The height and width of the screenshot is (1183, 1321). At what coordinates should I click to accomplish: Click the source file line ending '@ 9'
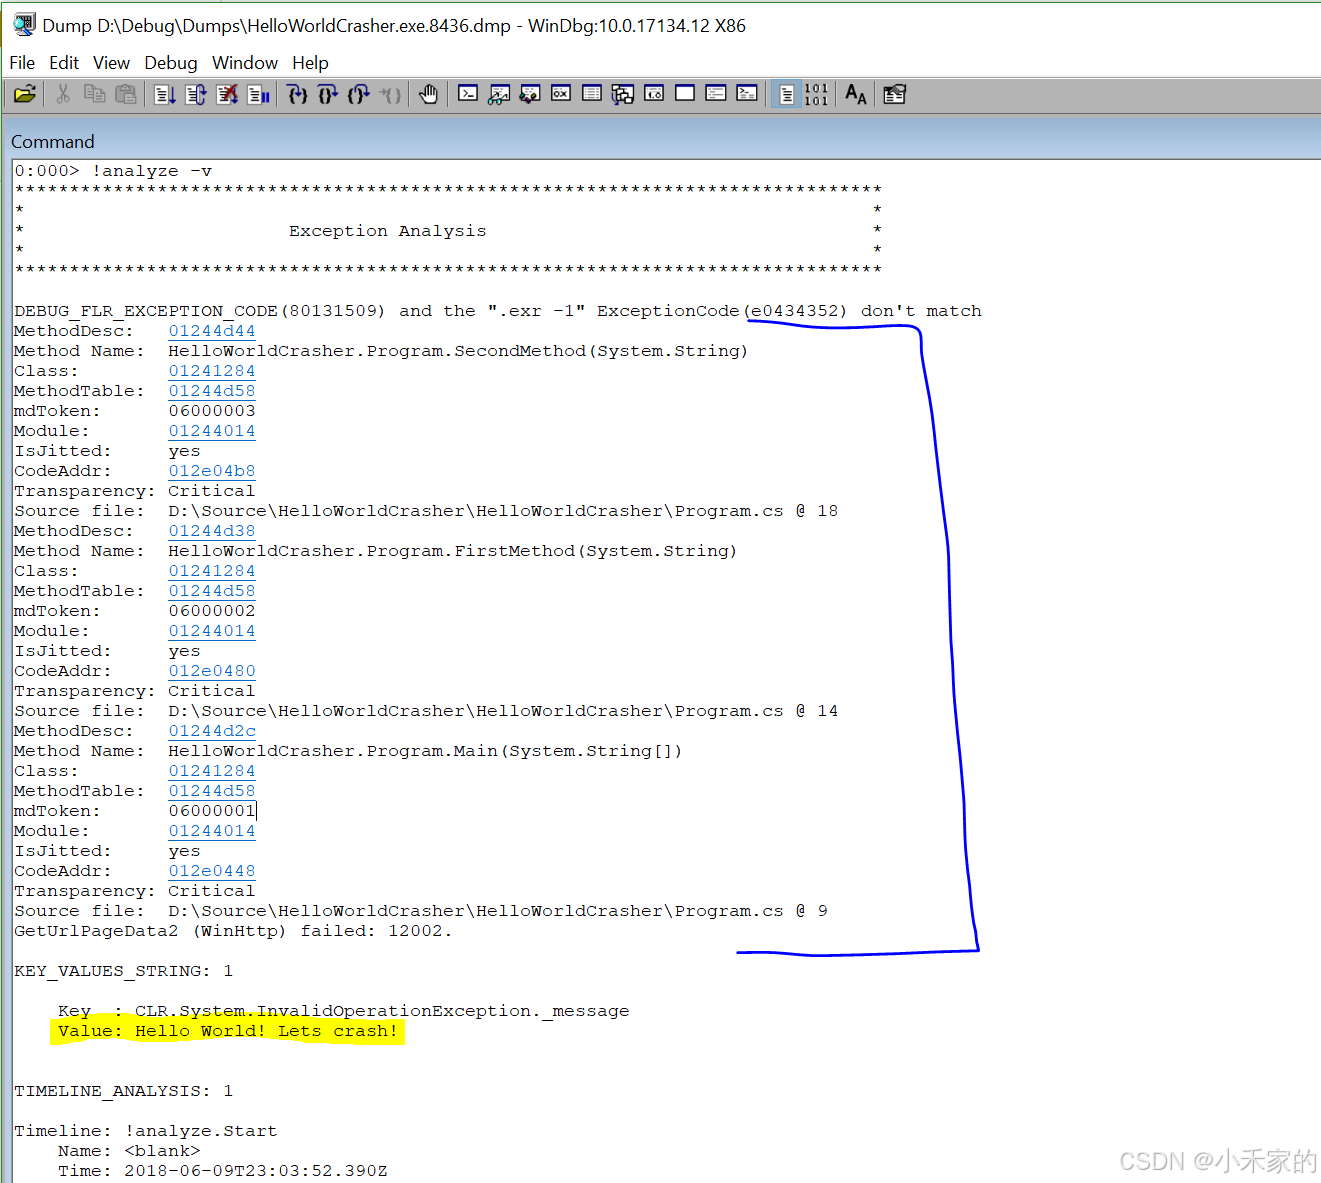coord(421,911)
